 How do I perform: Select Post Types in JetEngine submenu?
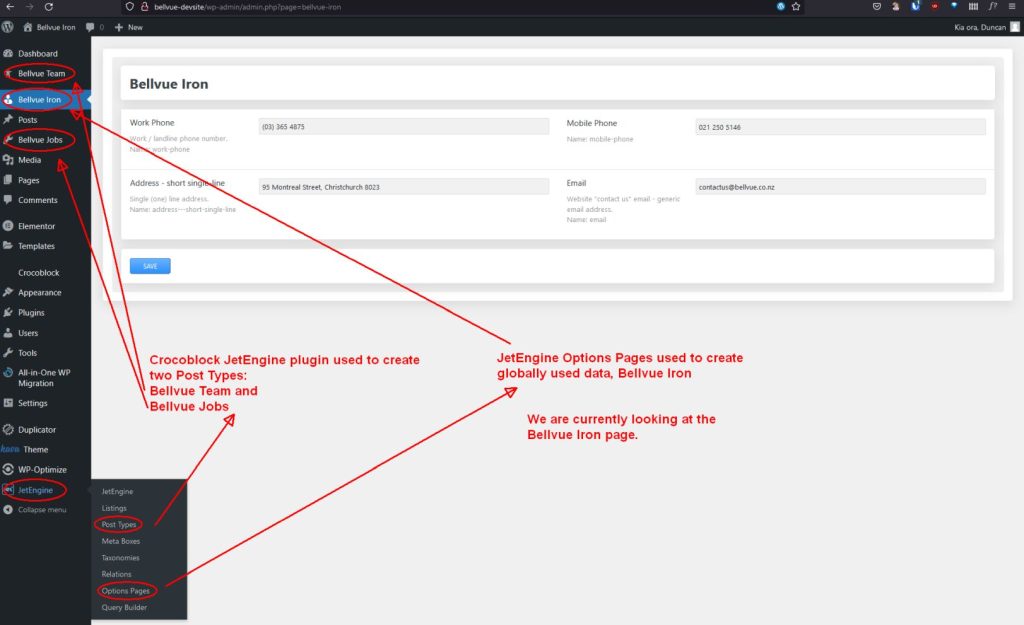(x=119, y=525)
